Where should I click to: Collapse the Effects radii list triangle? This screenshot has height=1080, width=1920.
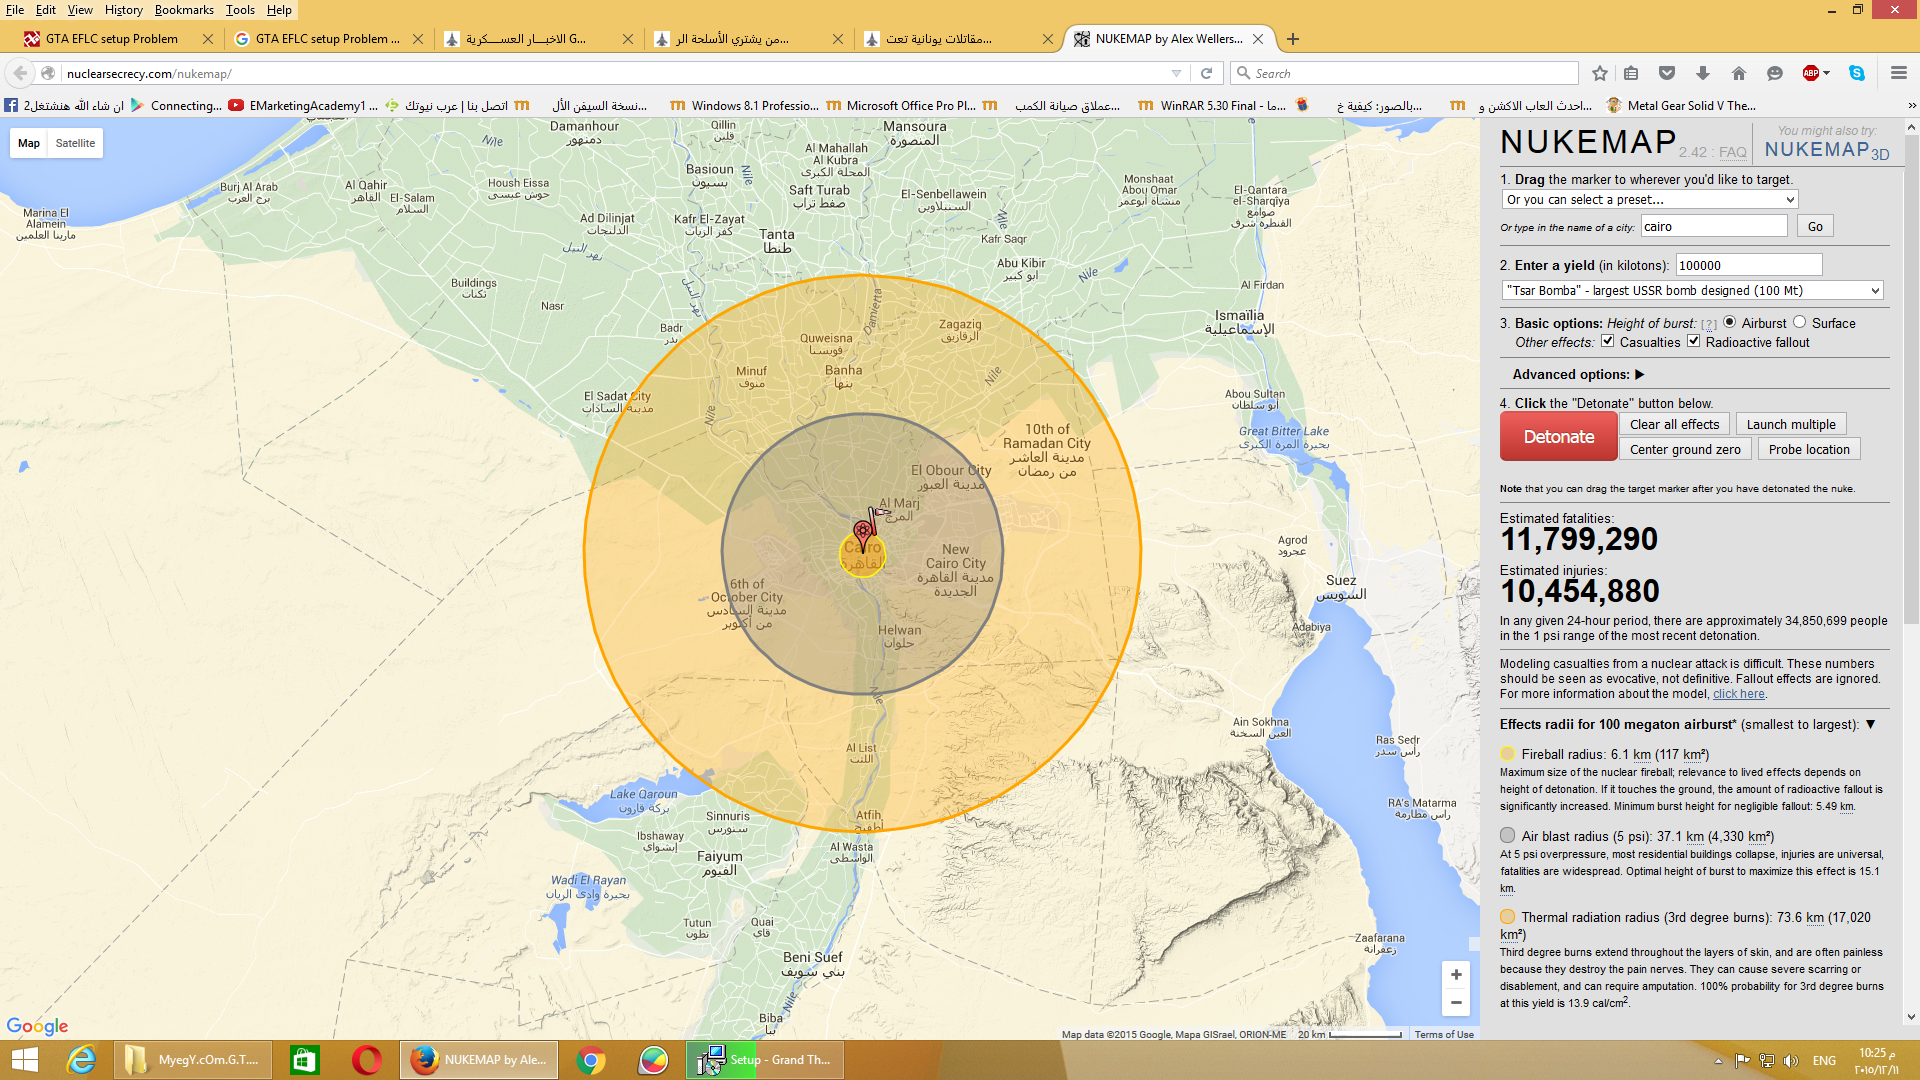1870,724
